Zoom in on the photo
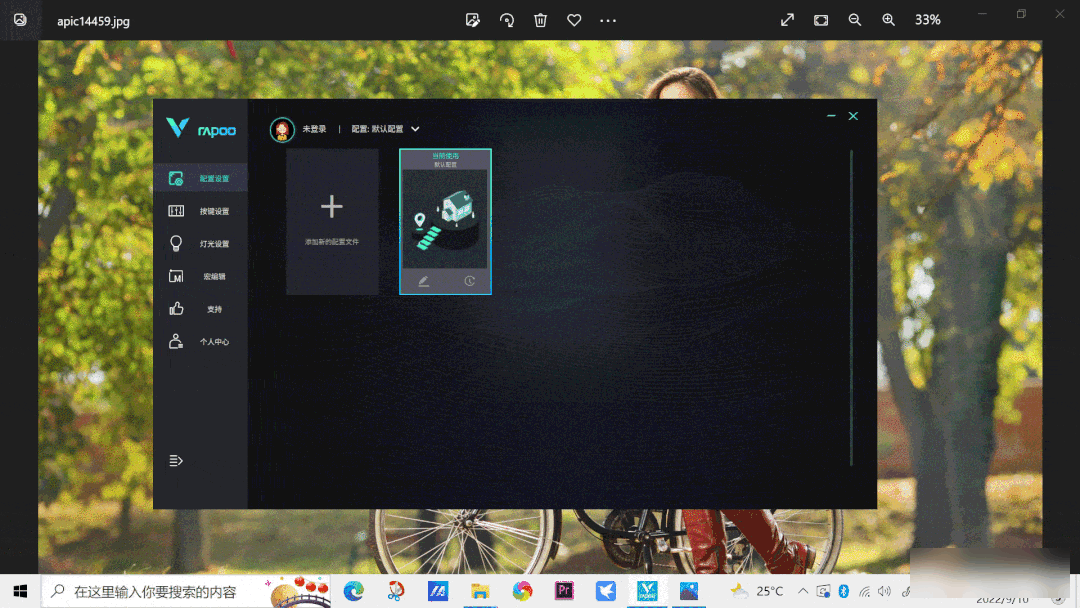1080x608 pixels. 888,20
